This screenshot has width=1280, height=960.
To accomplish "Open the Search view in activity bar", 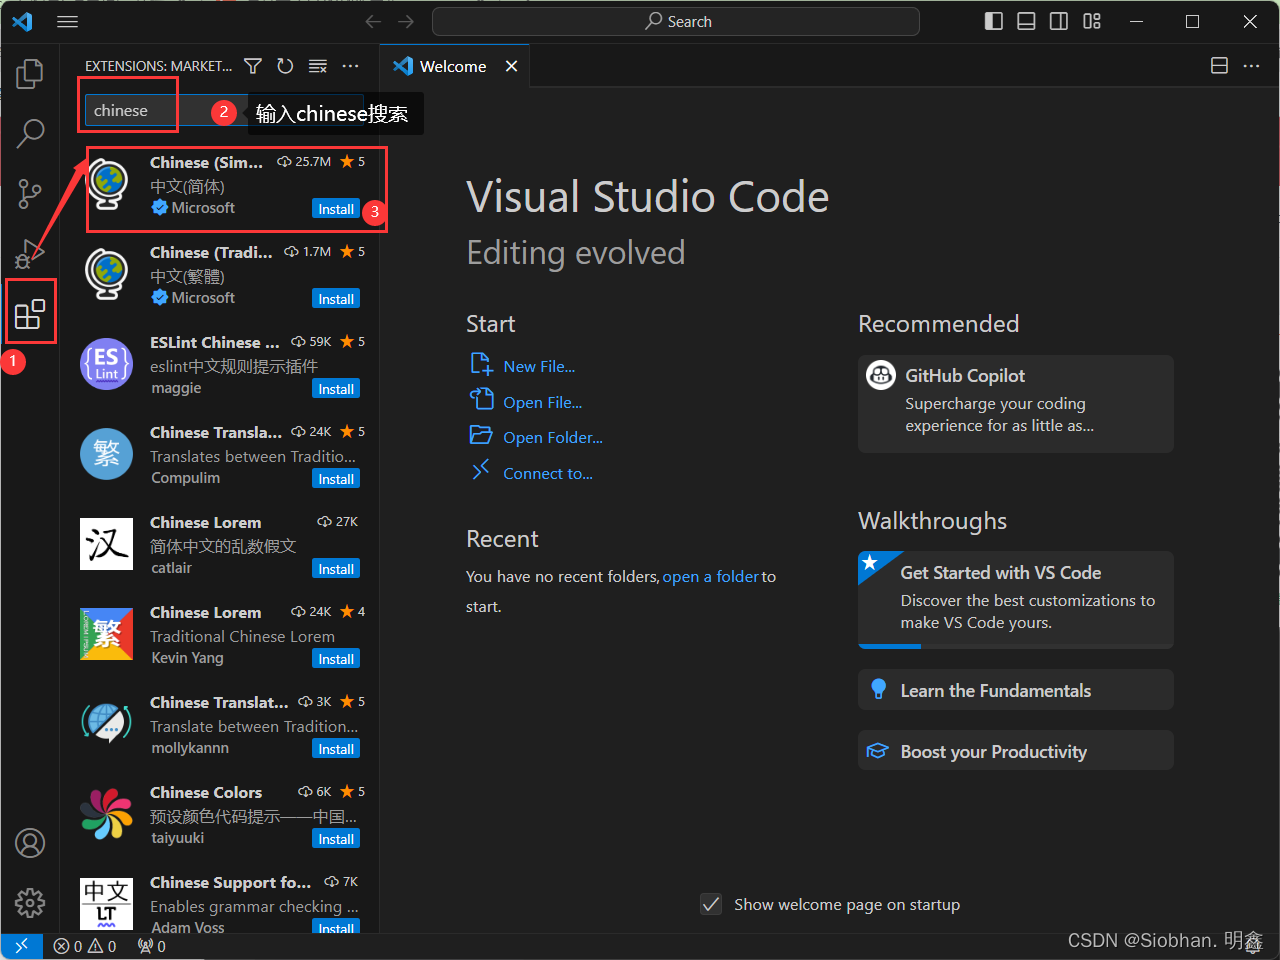I will [x=30, y=133].
